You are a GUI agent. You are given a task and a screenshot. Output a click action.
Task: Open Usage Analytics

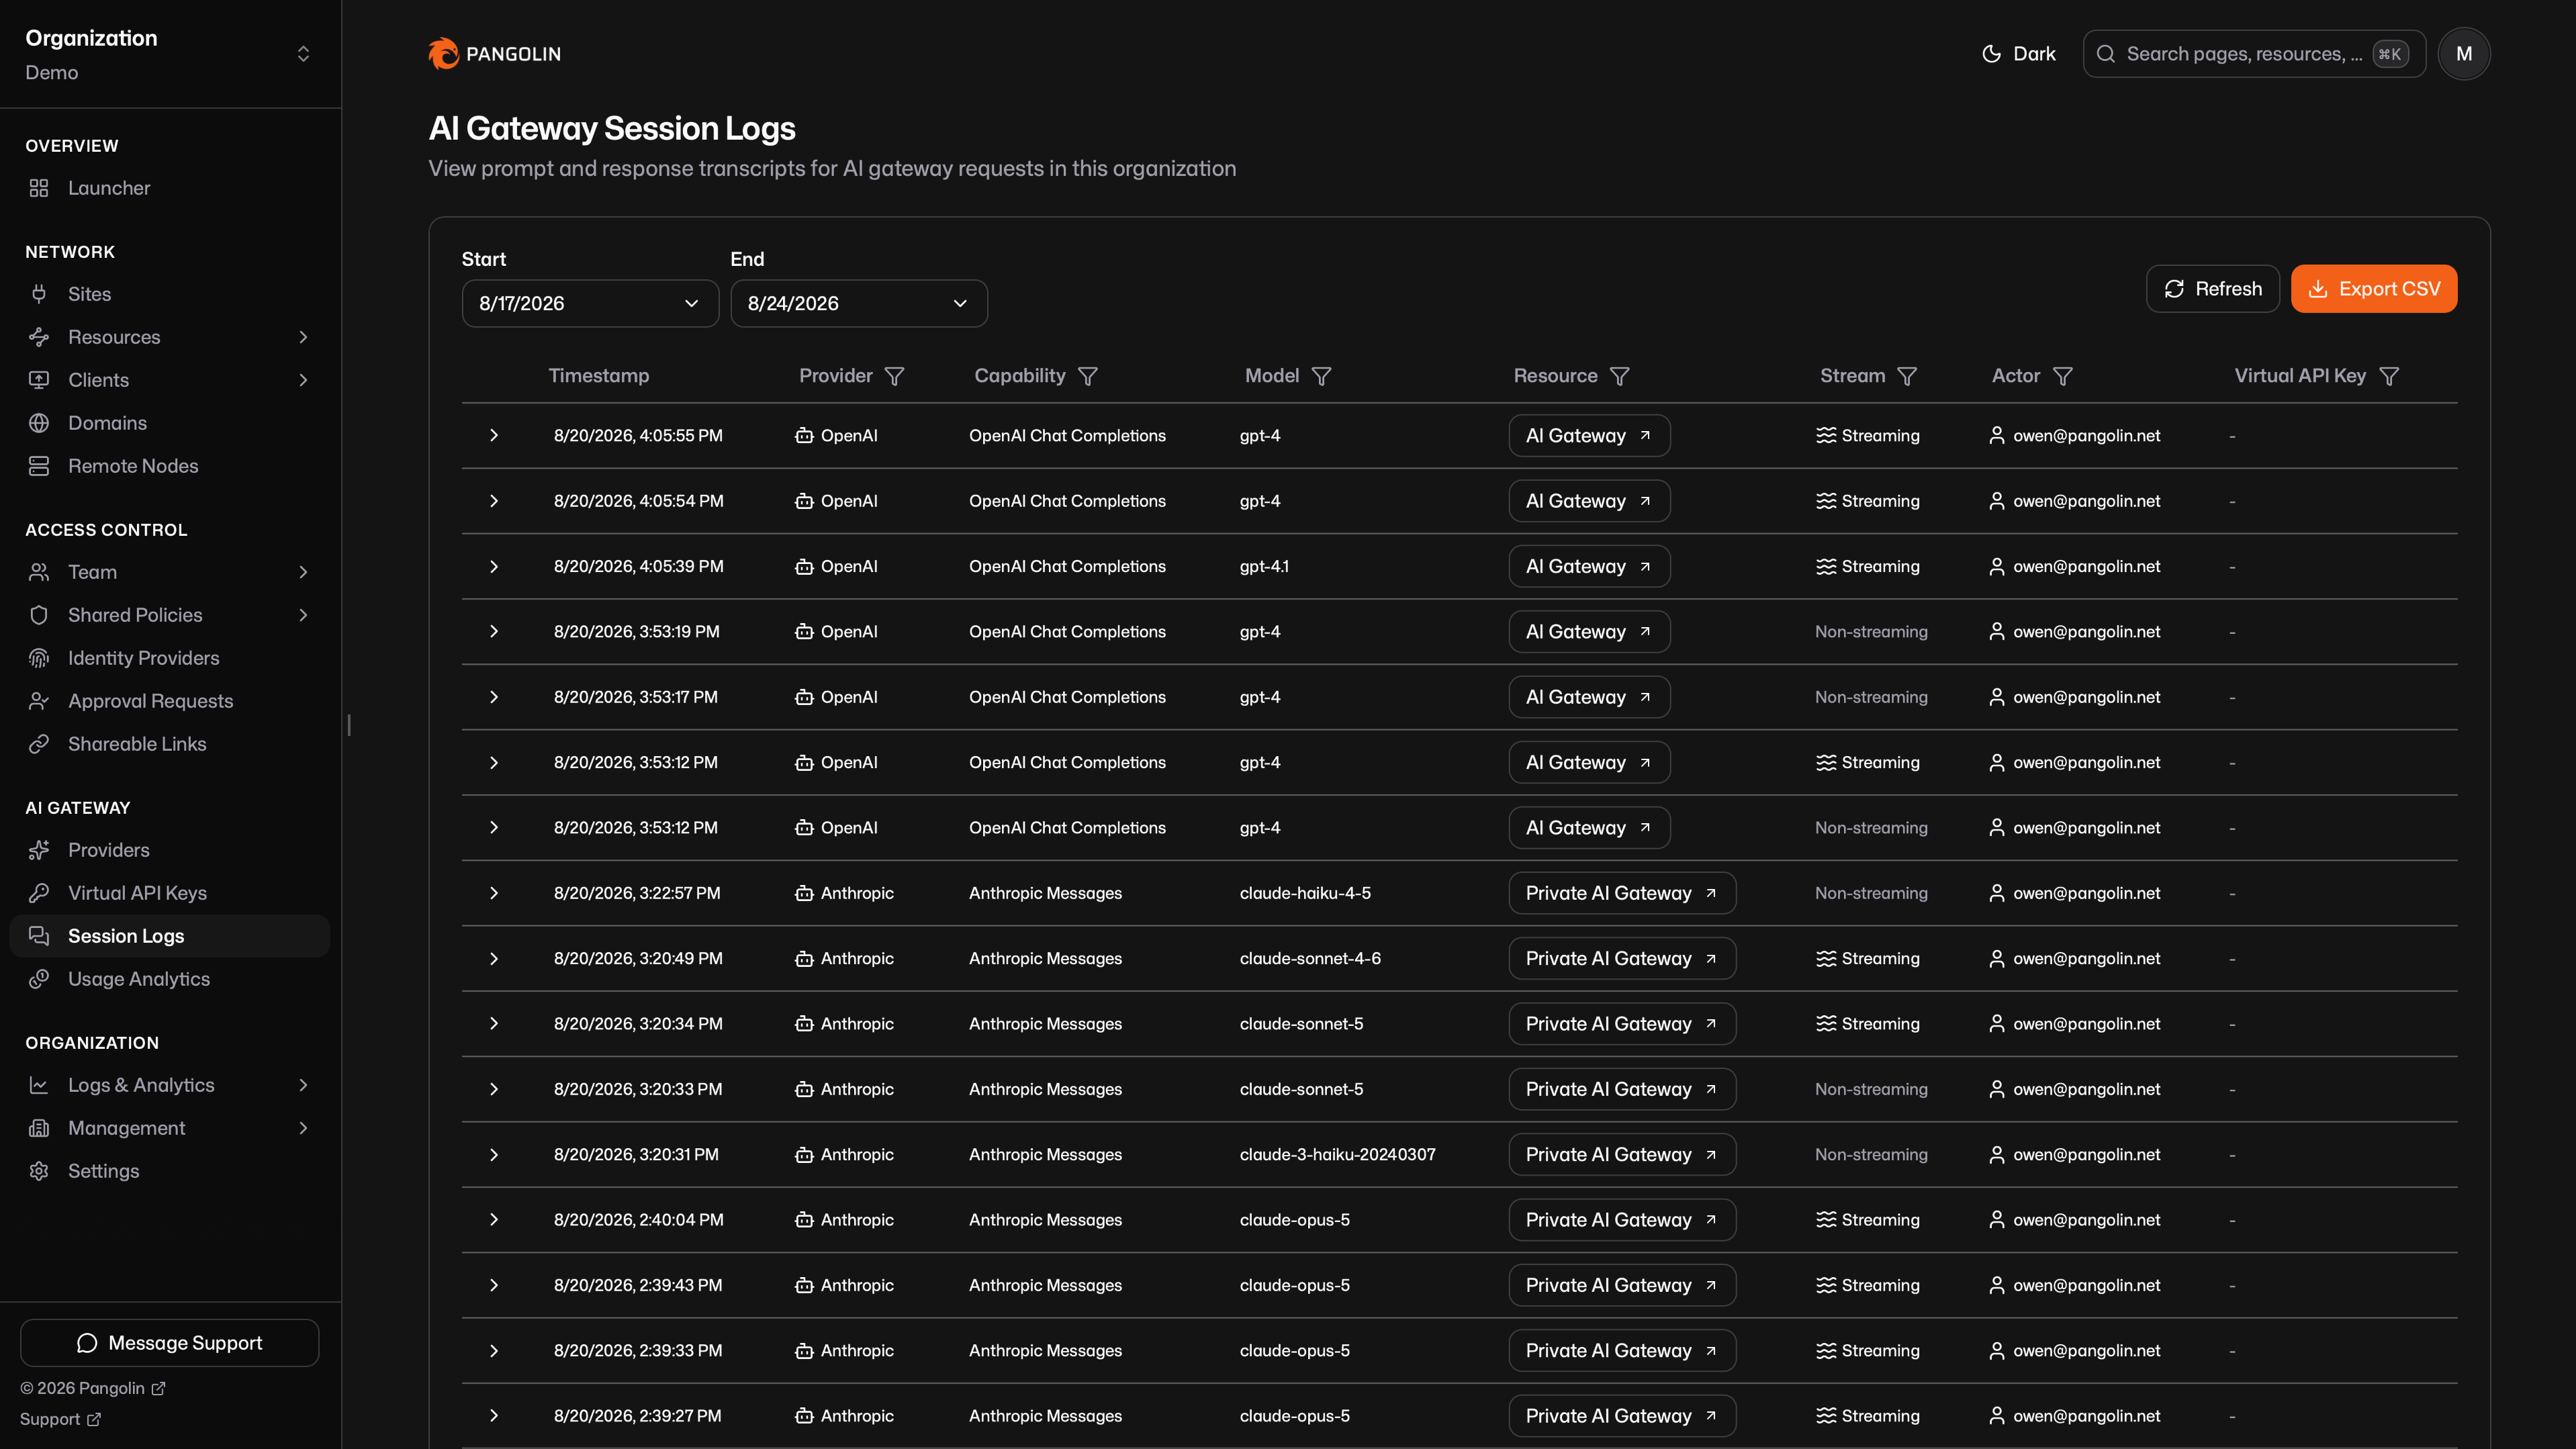pos(170,979)
